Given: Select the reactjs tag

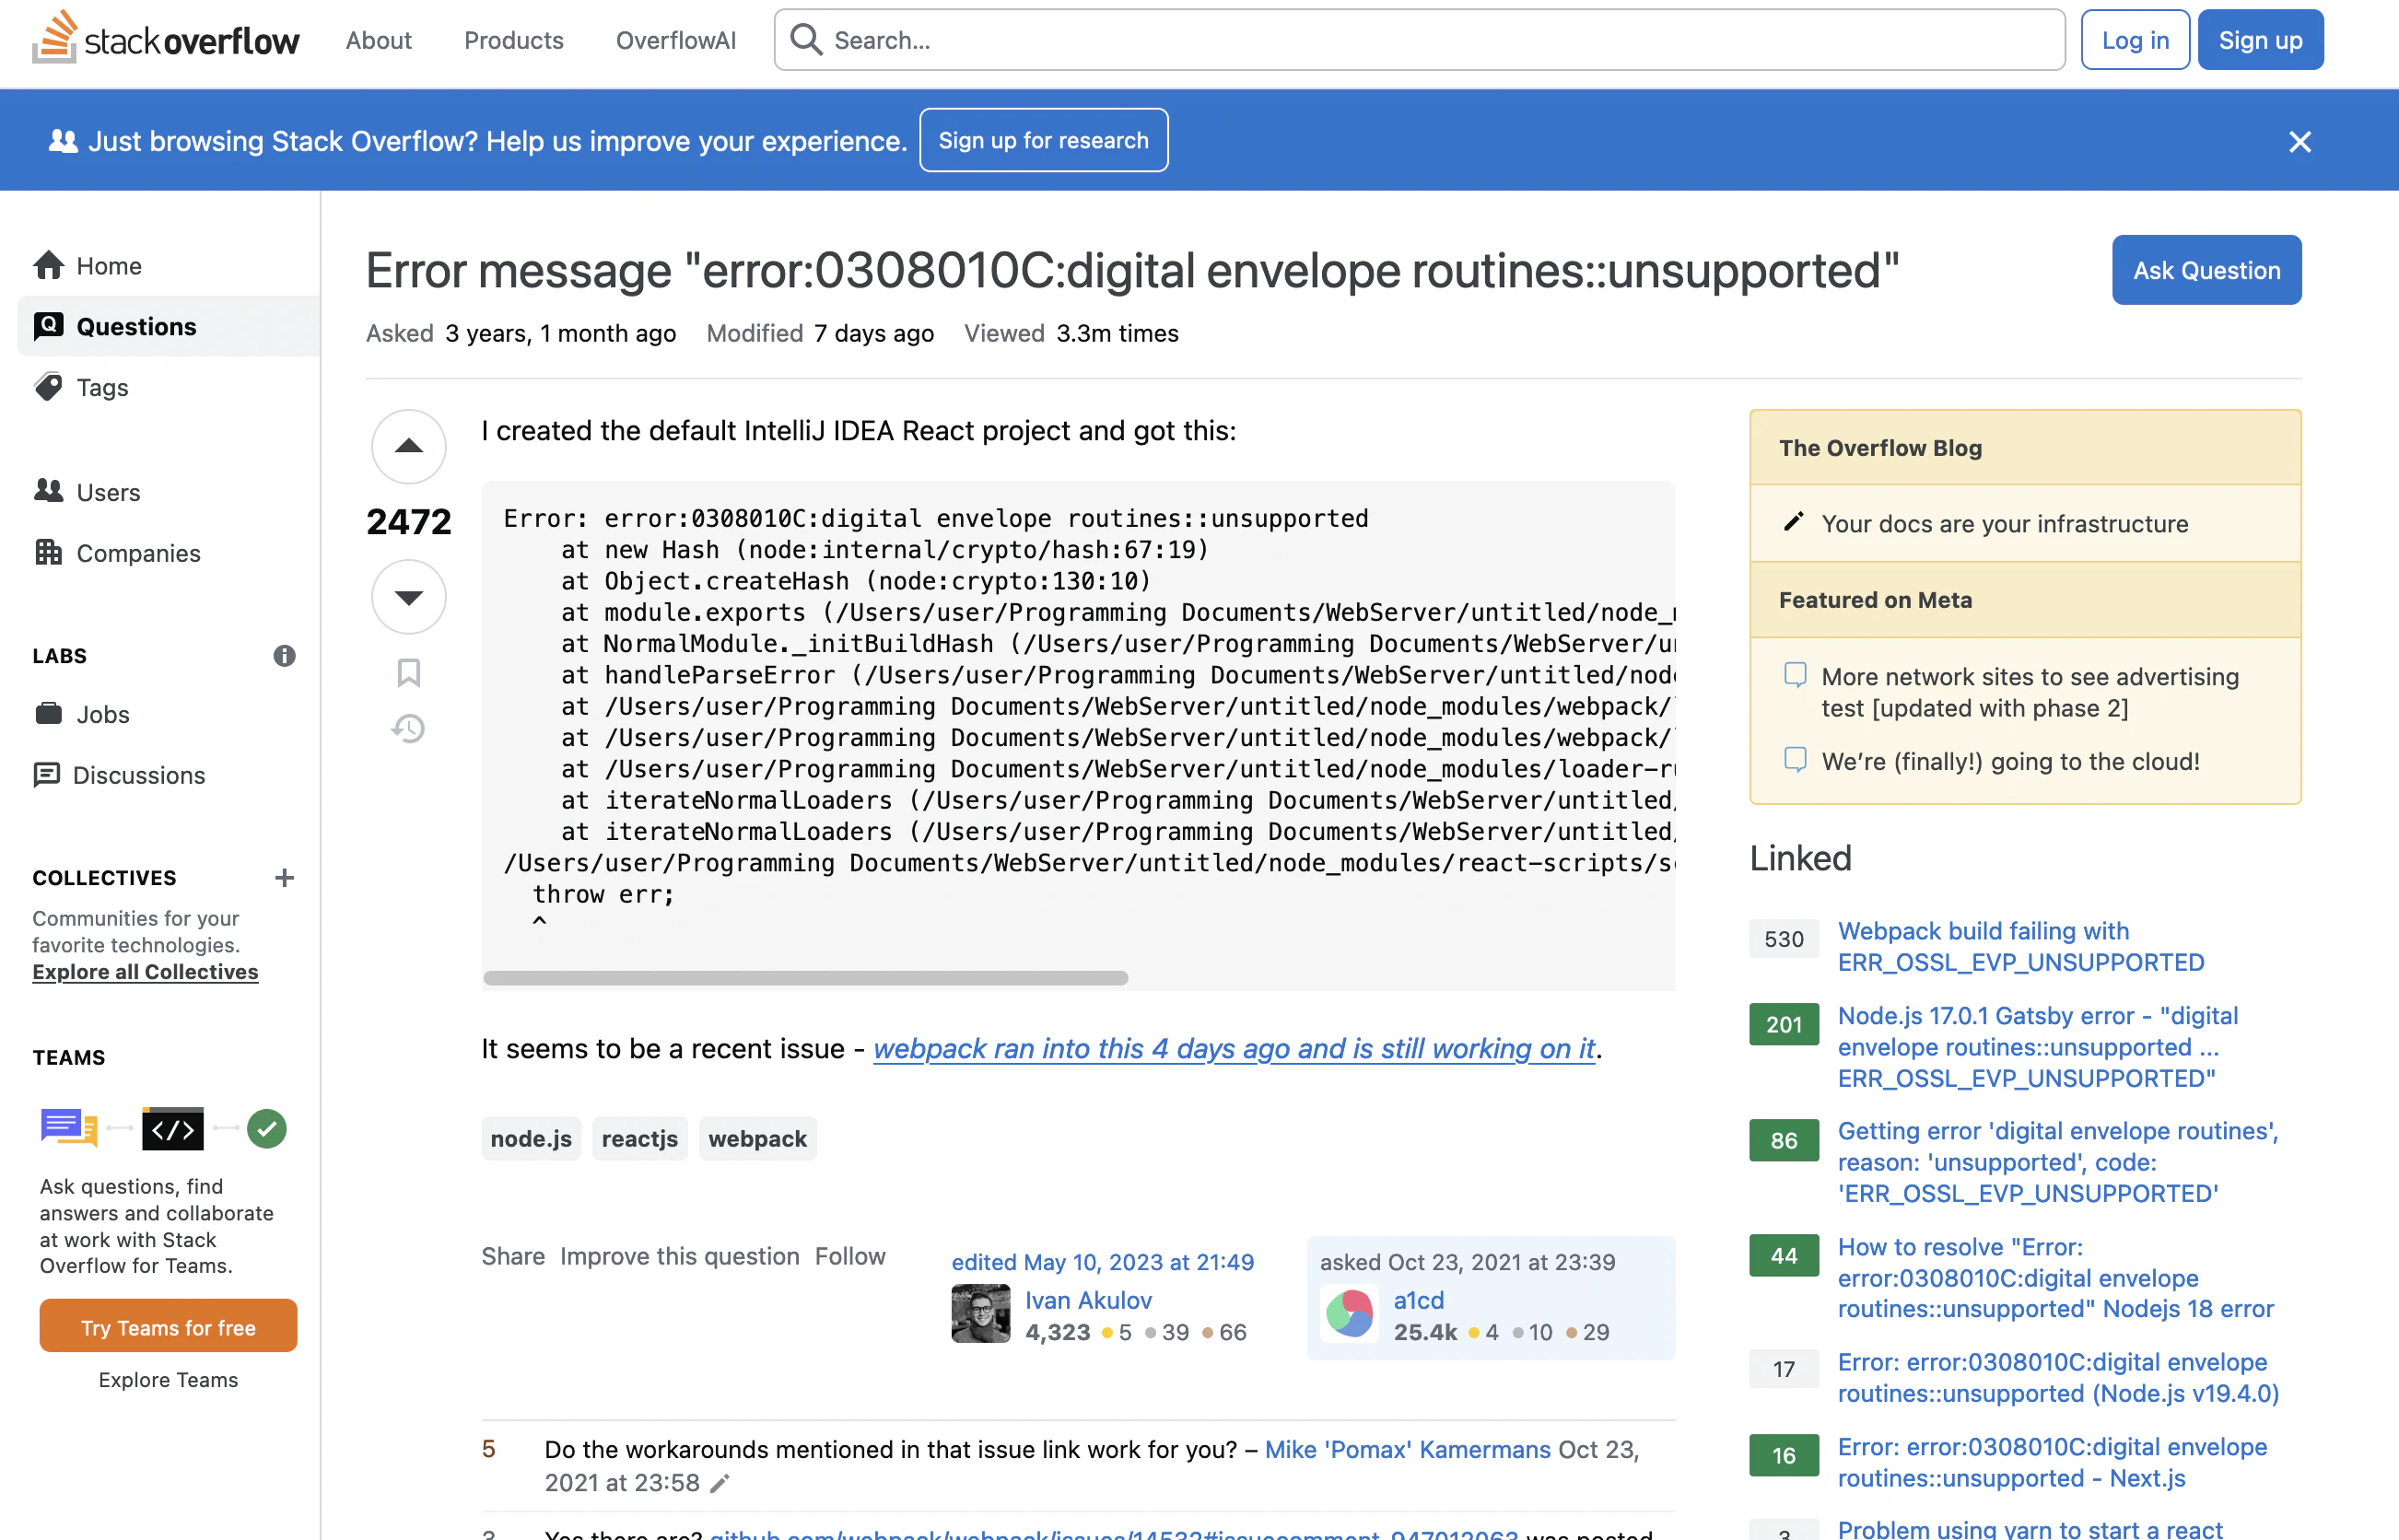Looking at the screenshot, I should tap(640, 1139).
